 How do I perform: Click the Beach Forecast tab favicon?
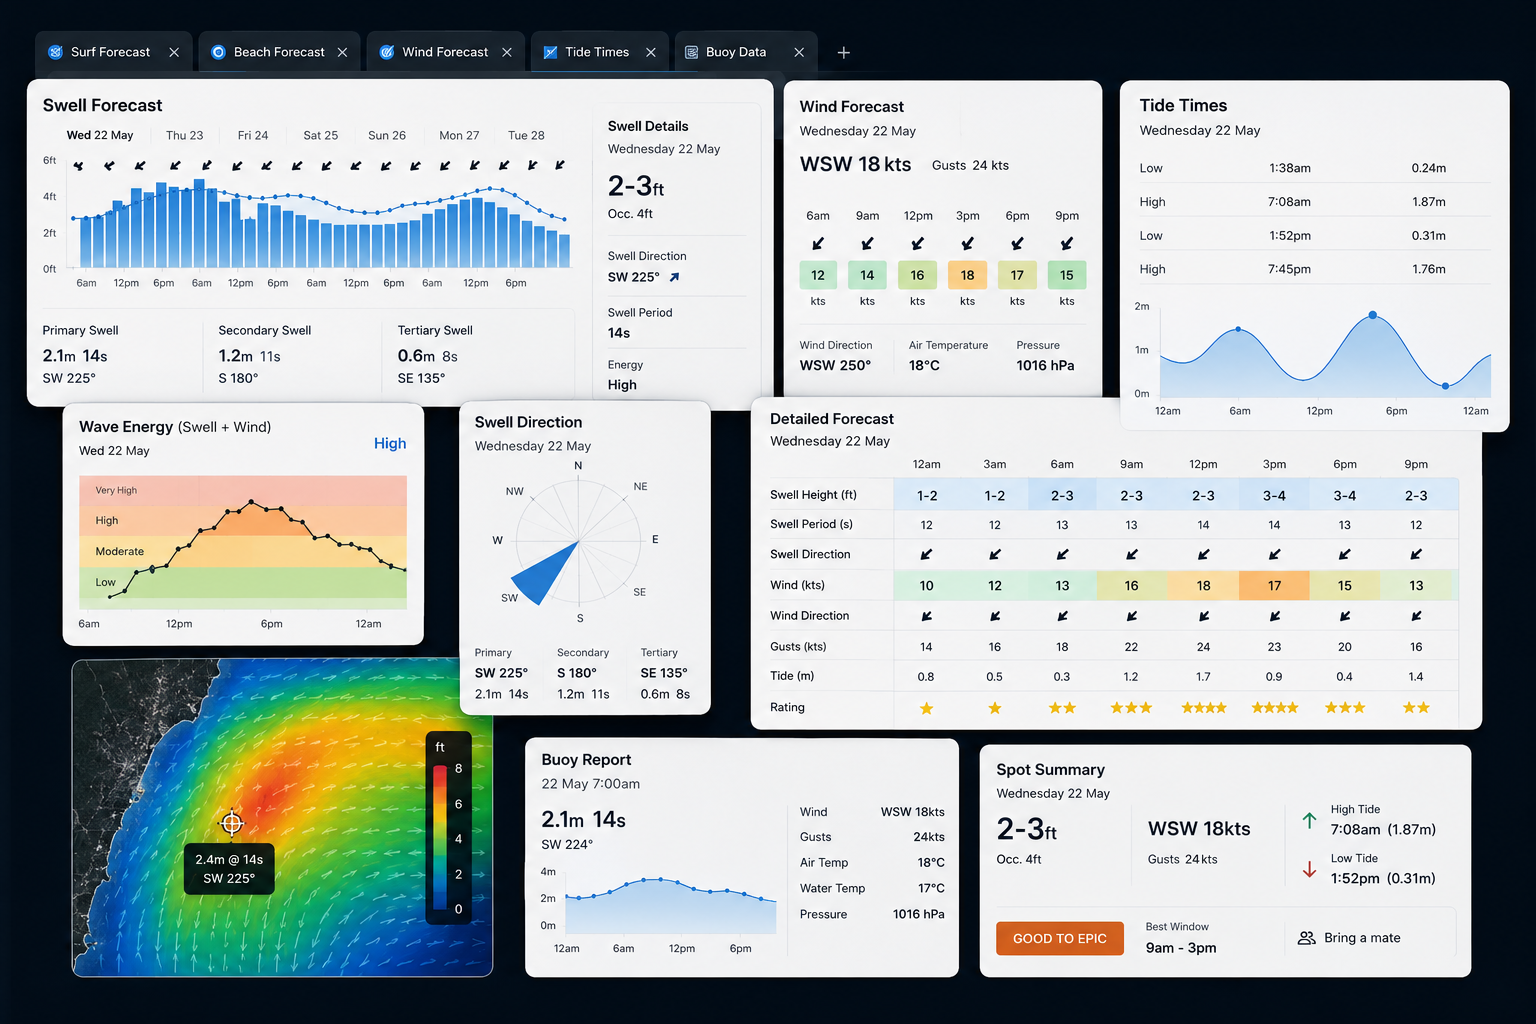point(218,52)
